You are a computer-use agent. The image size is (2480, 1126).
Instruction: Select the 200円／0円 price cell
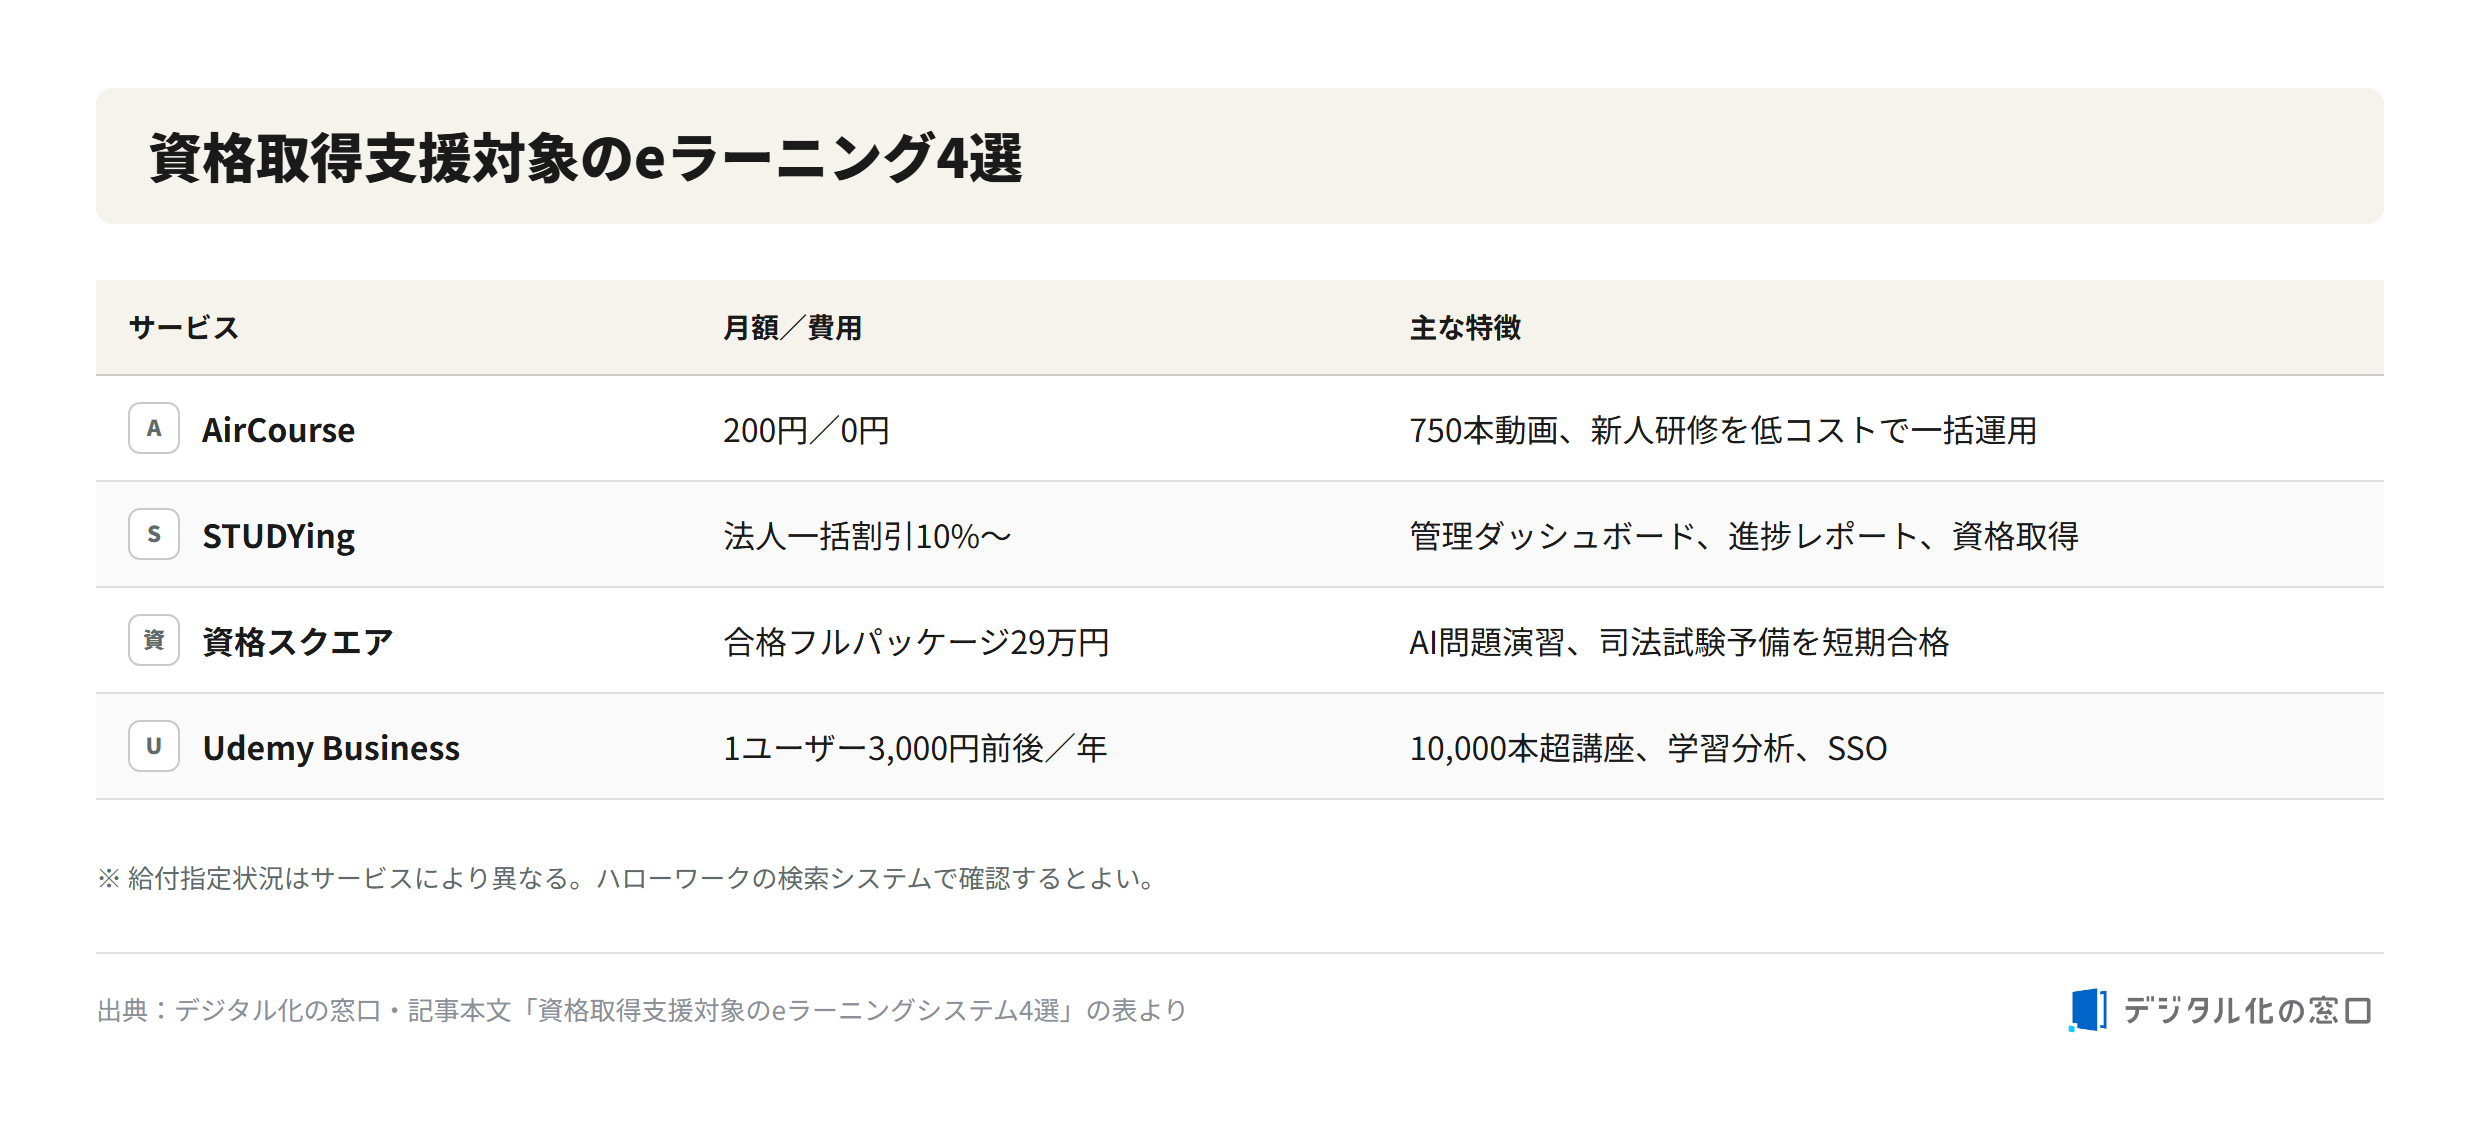coord(806,430)
